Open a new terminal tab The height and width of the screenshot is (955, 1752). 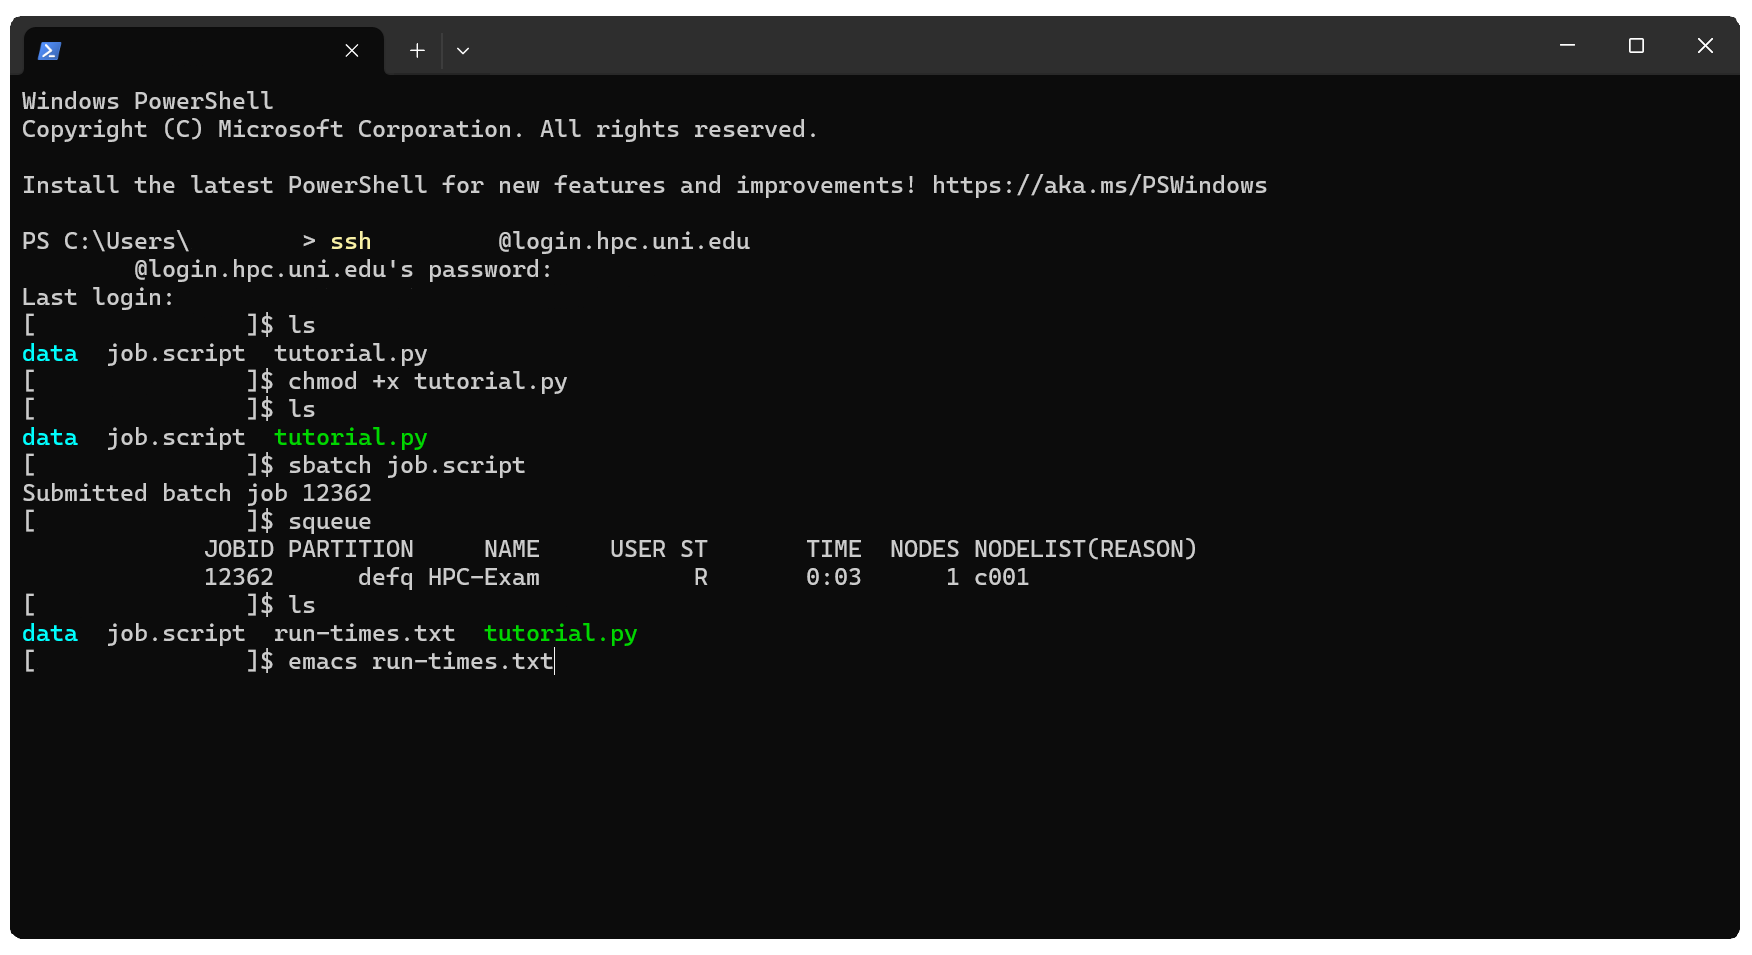pyautogui.click(x=417, y=50)
